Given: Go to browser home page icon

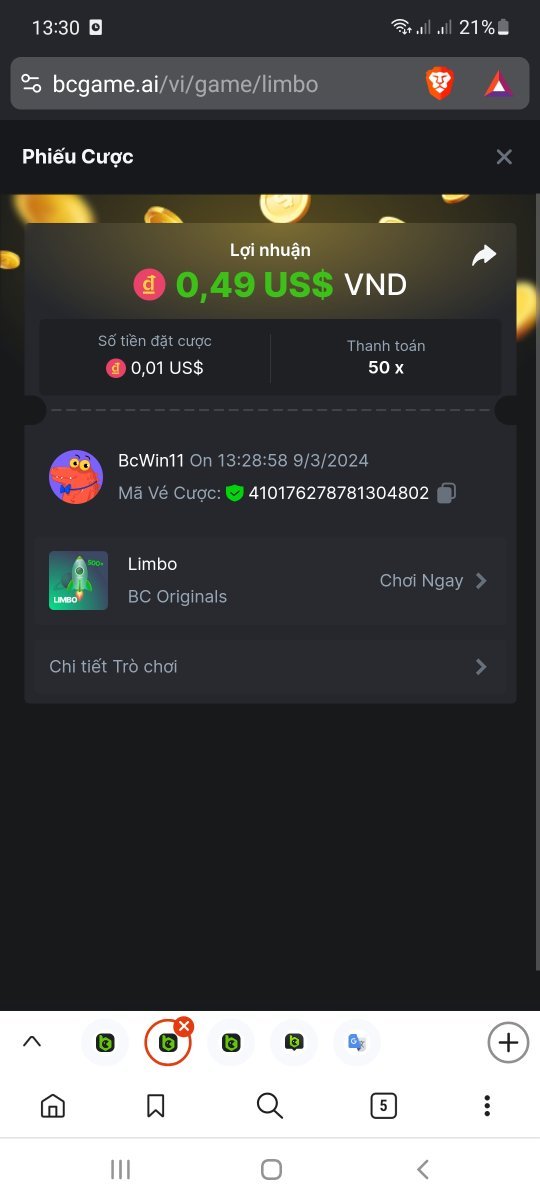Looking at the screenshot, I should point(53,1105).
